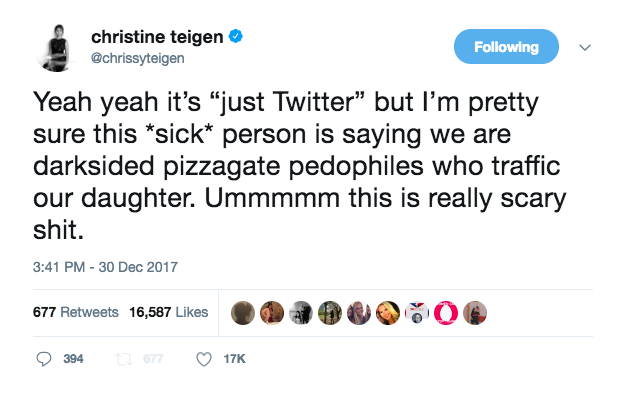Screen dimensions: 628x395
Task: Click the pink circle logo avatar
Action: [446, 313]
